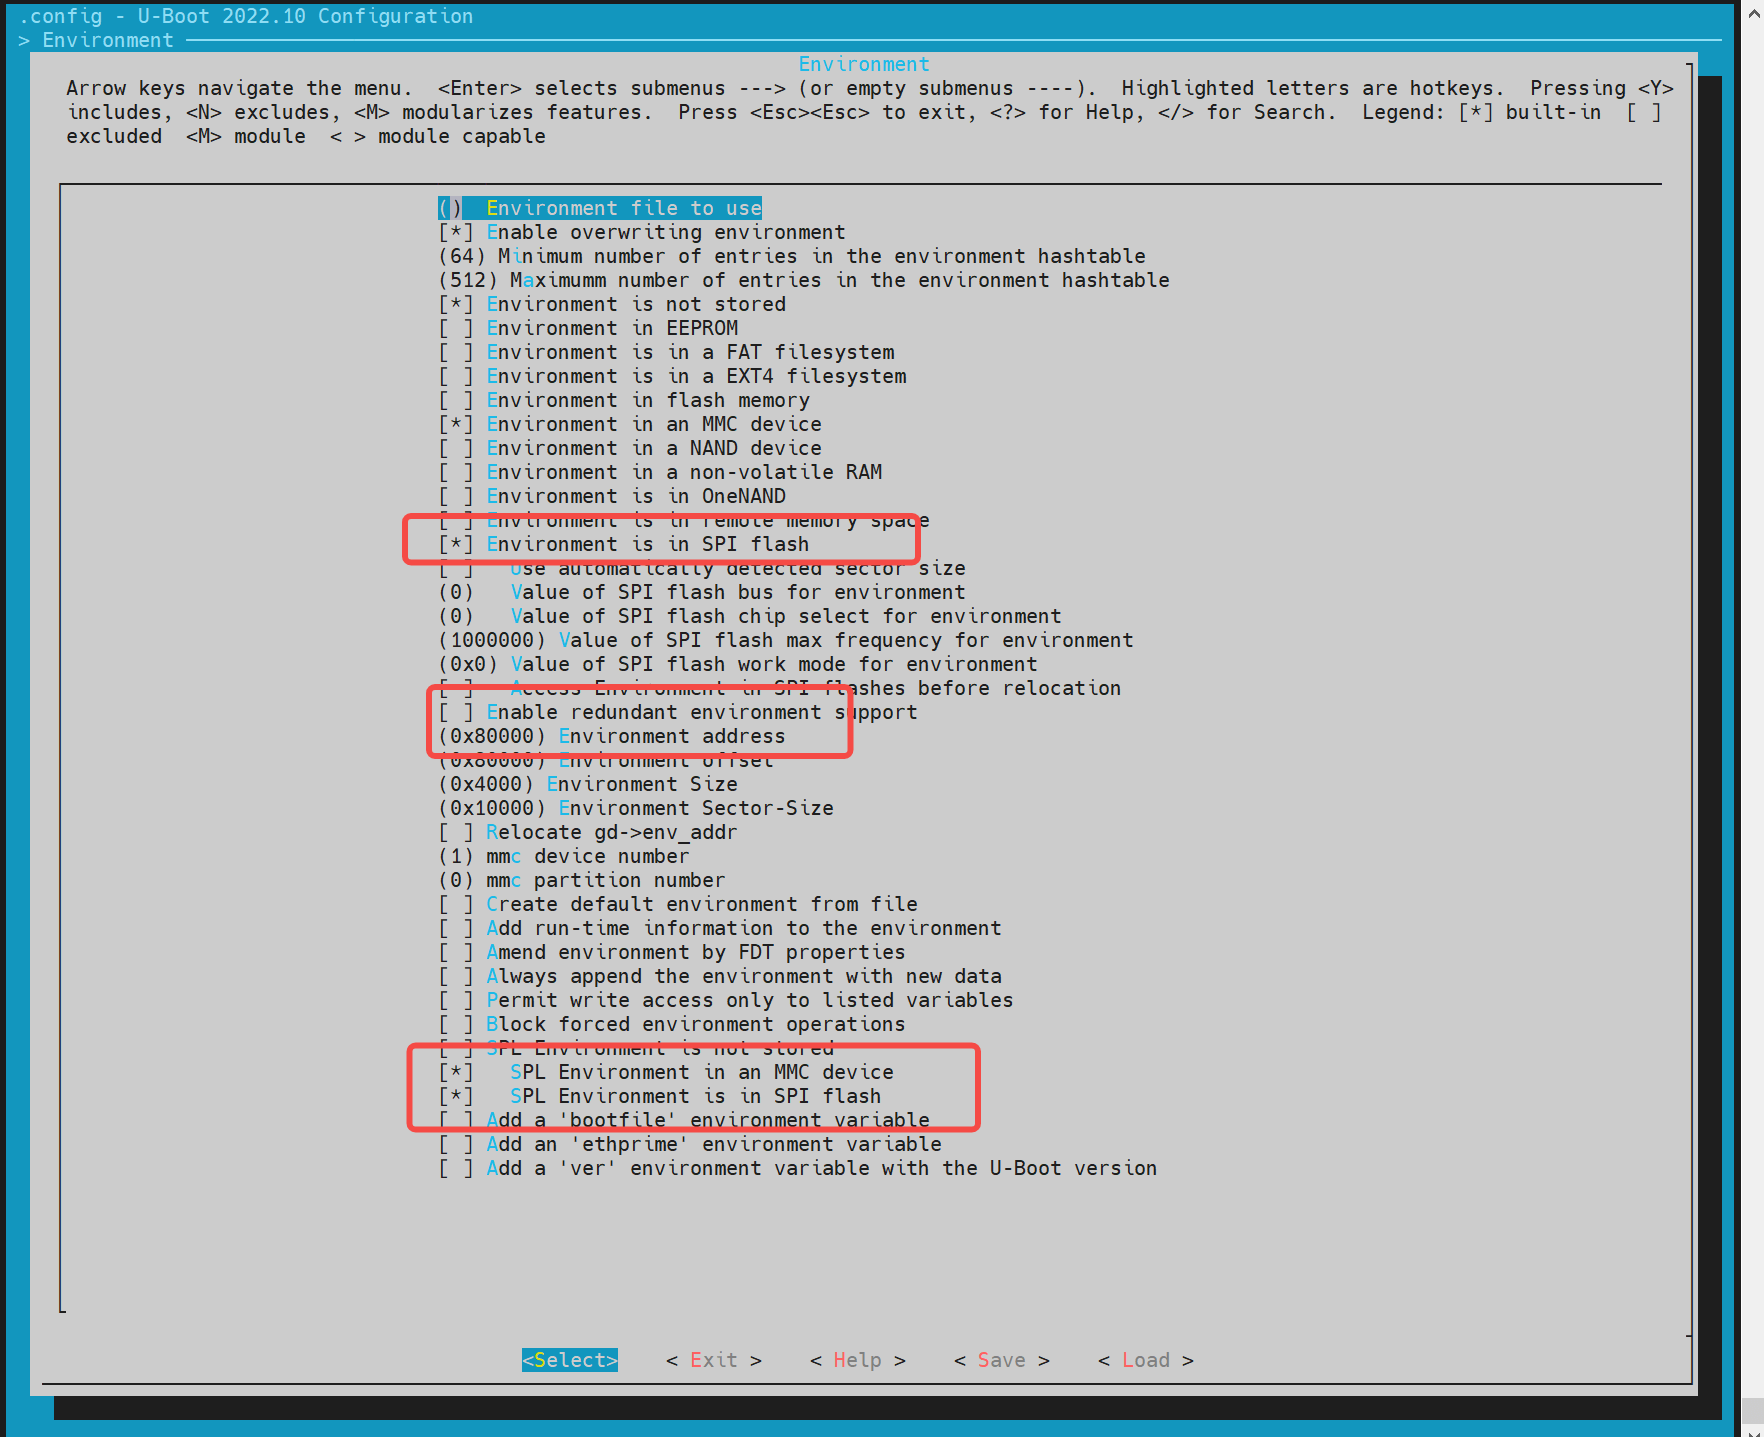Select Environment file to use entry
The image size is (1764, 1437).
tap(623, 208)
